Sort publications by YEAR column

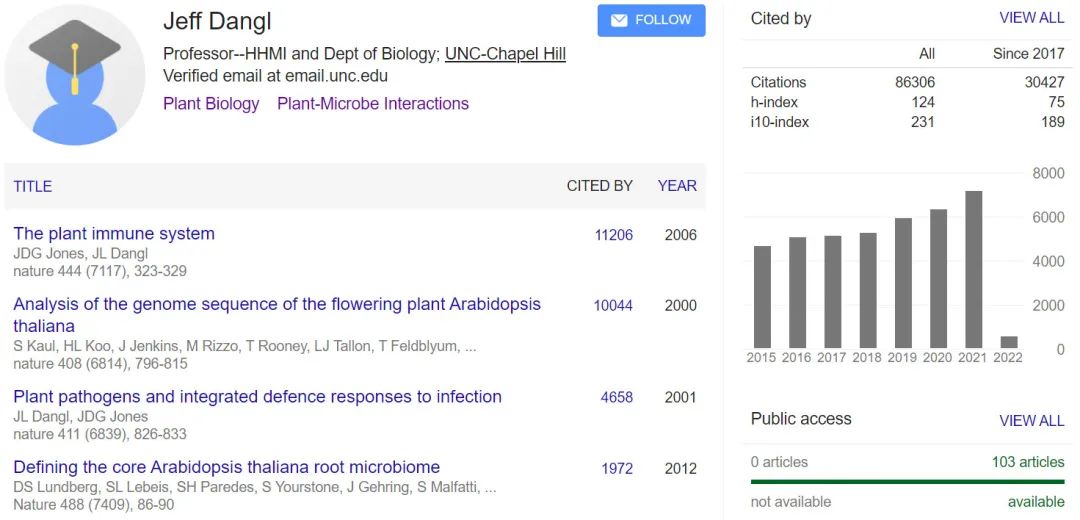[x=677, y=186]
